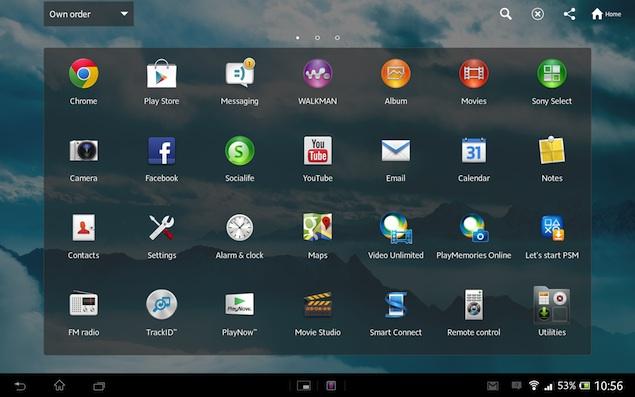Tap the Home button at top right
The height and width of the screenshot is (397, 635).
606,14
